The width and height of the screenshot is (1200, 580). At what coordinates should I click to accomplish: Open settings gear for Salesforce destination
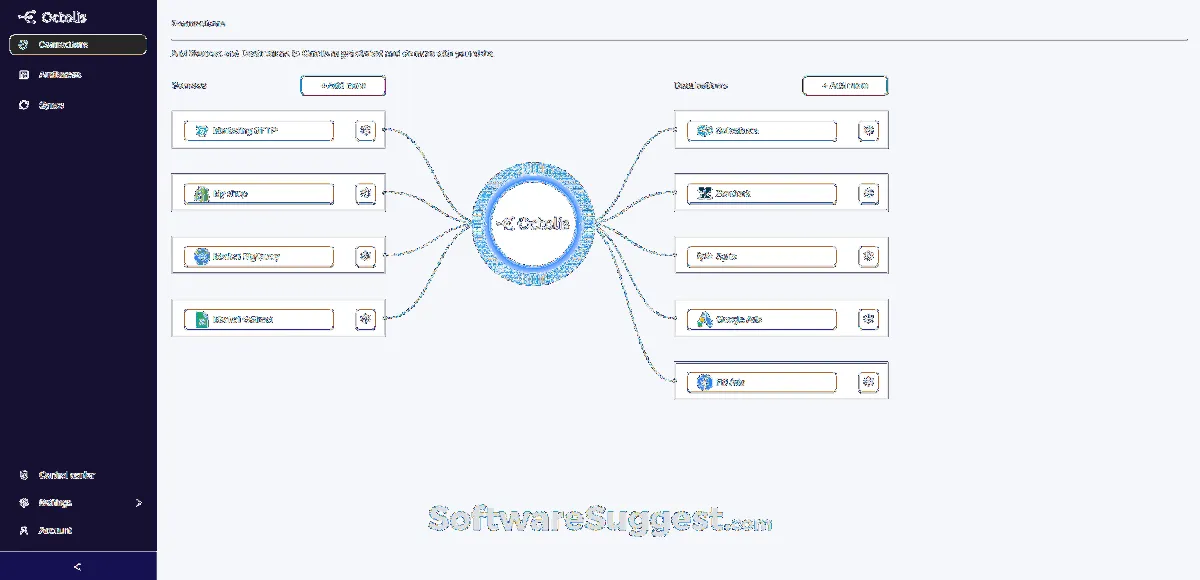point(869,131)
